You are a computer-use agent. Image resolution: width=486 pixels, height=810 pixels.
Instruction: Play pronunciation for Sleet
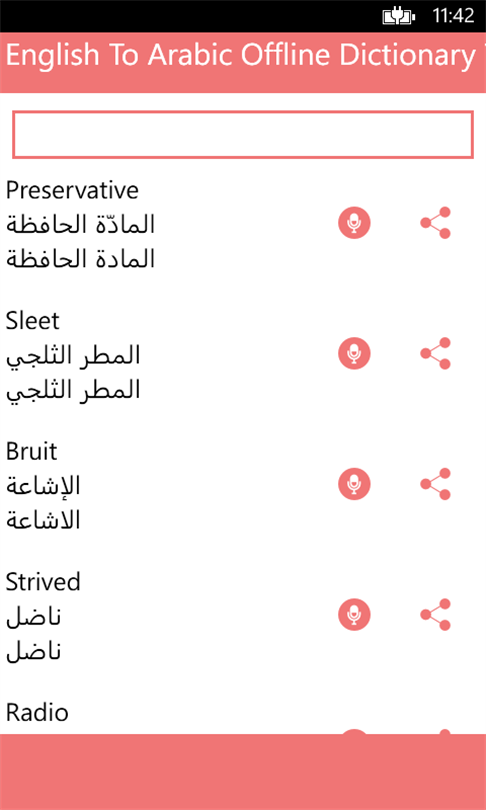[354, 354]
